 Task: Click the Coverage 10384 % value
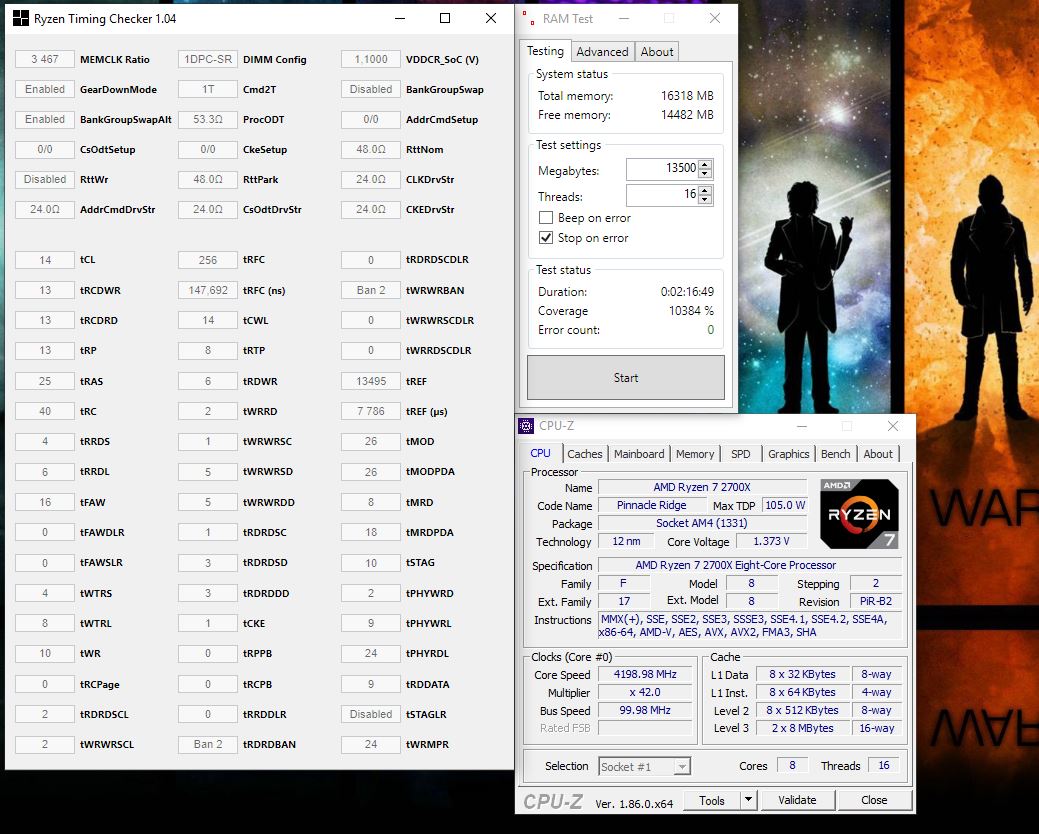point(691,311)
